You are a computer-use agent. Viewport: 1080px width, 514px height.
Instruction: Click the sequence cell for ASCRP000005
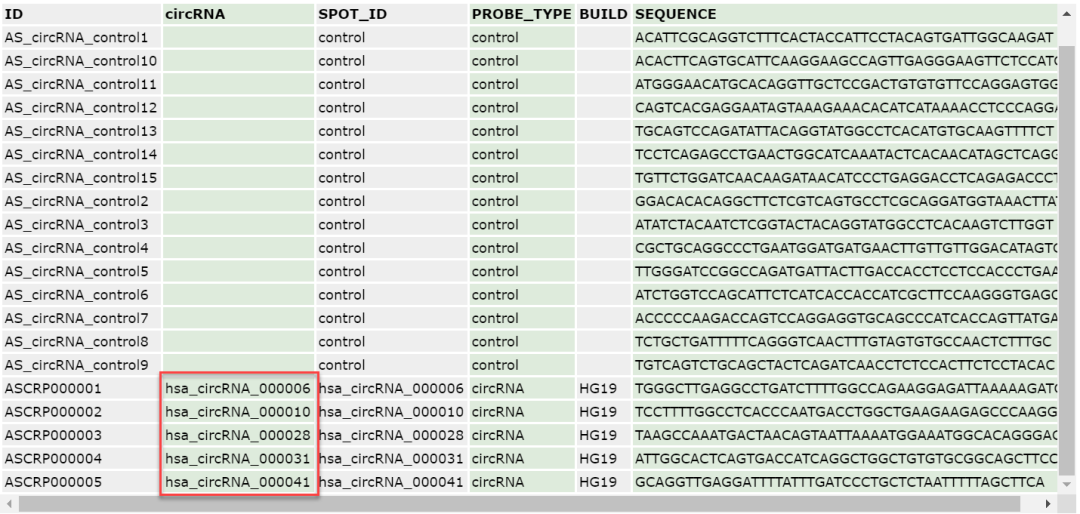pos(845,482)
